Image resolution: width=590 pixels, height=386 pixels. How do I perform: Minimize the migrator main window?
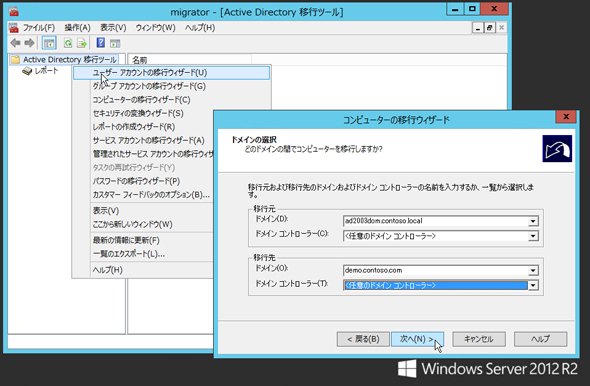(x=455, y=8)
